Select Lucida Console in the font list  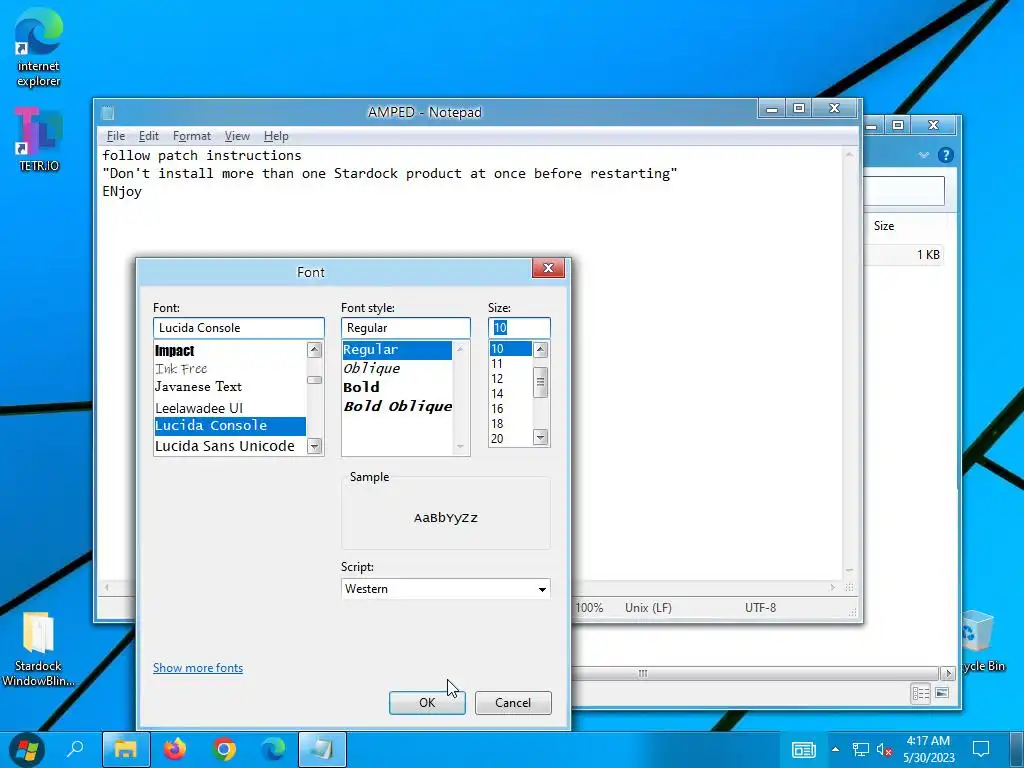click(x=230, y=426)
